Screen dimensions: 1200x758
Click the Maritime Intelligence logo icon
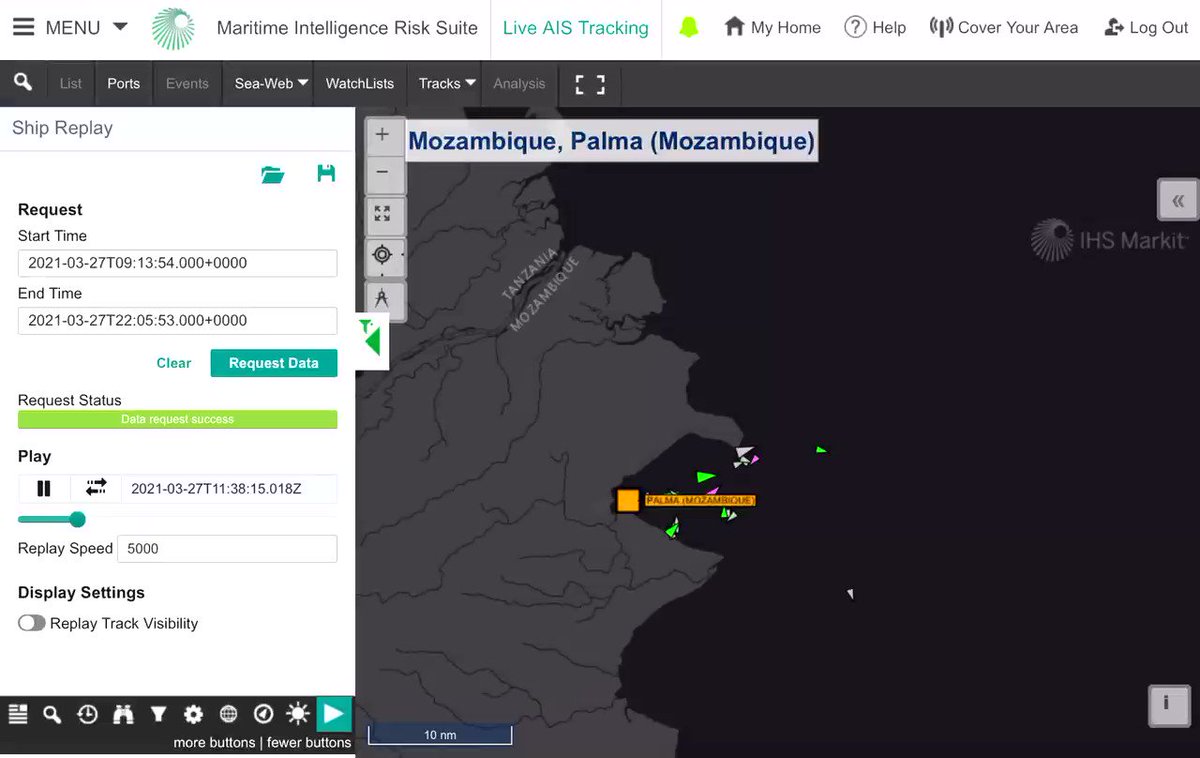pos(173,28)
